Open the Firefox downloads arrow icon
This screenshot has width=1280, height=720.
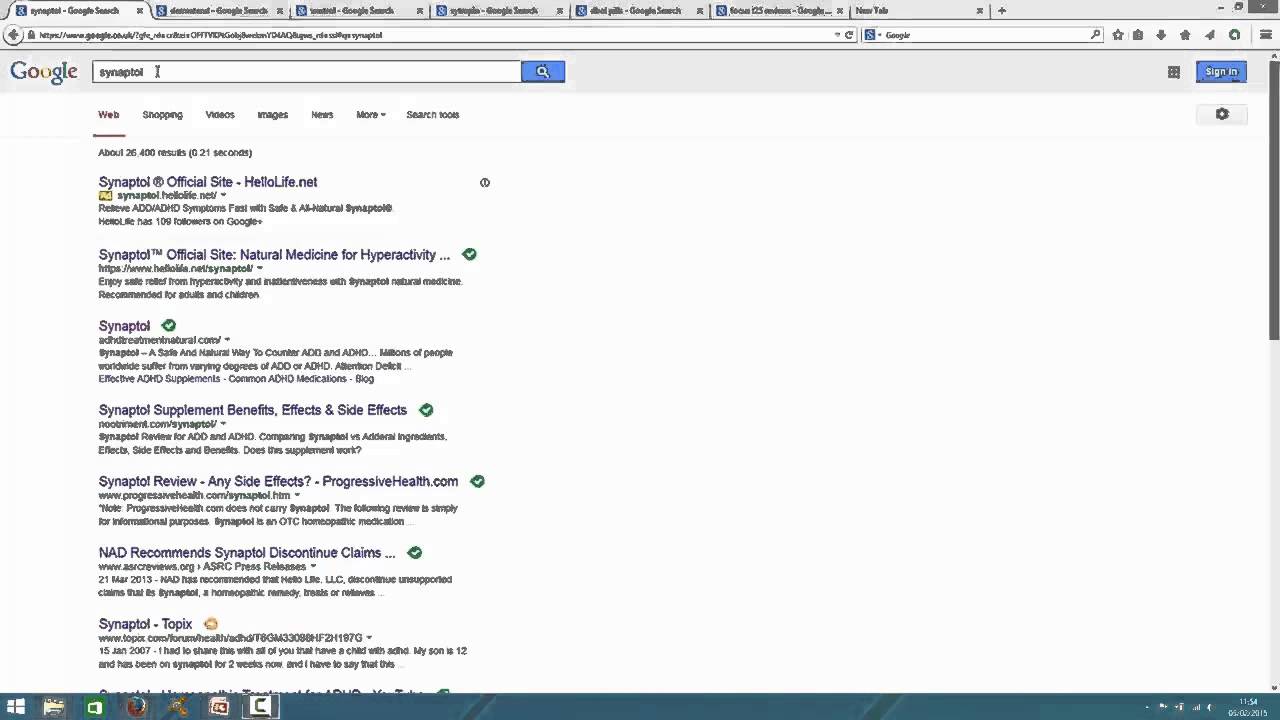(1161, 35)
